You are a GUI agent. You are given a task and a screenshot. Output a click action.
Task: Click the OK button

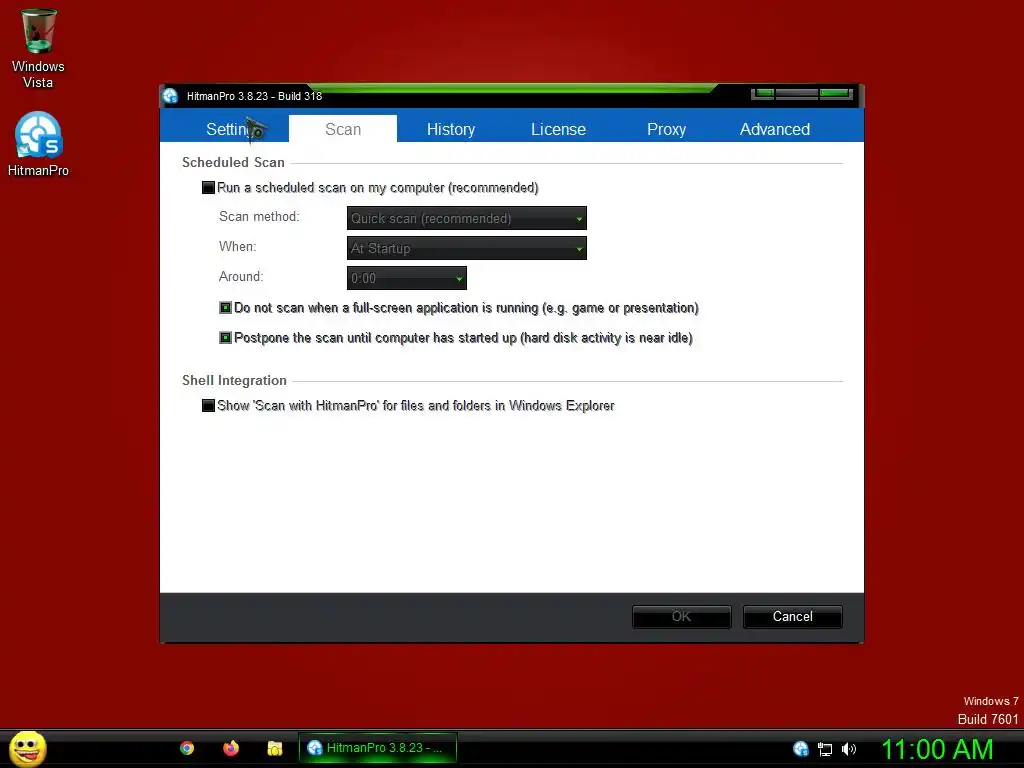(682, 616)
